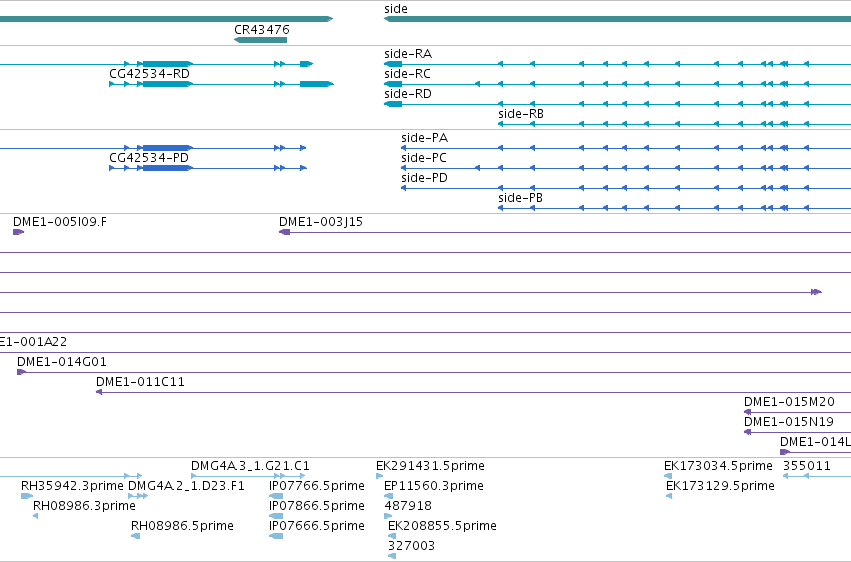Select the EK173034.5prime EST label
This screenshot has width=851, height=562.
[719, 466]
